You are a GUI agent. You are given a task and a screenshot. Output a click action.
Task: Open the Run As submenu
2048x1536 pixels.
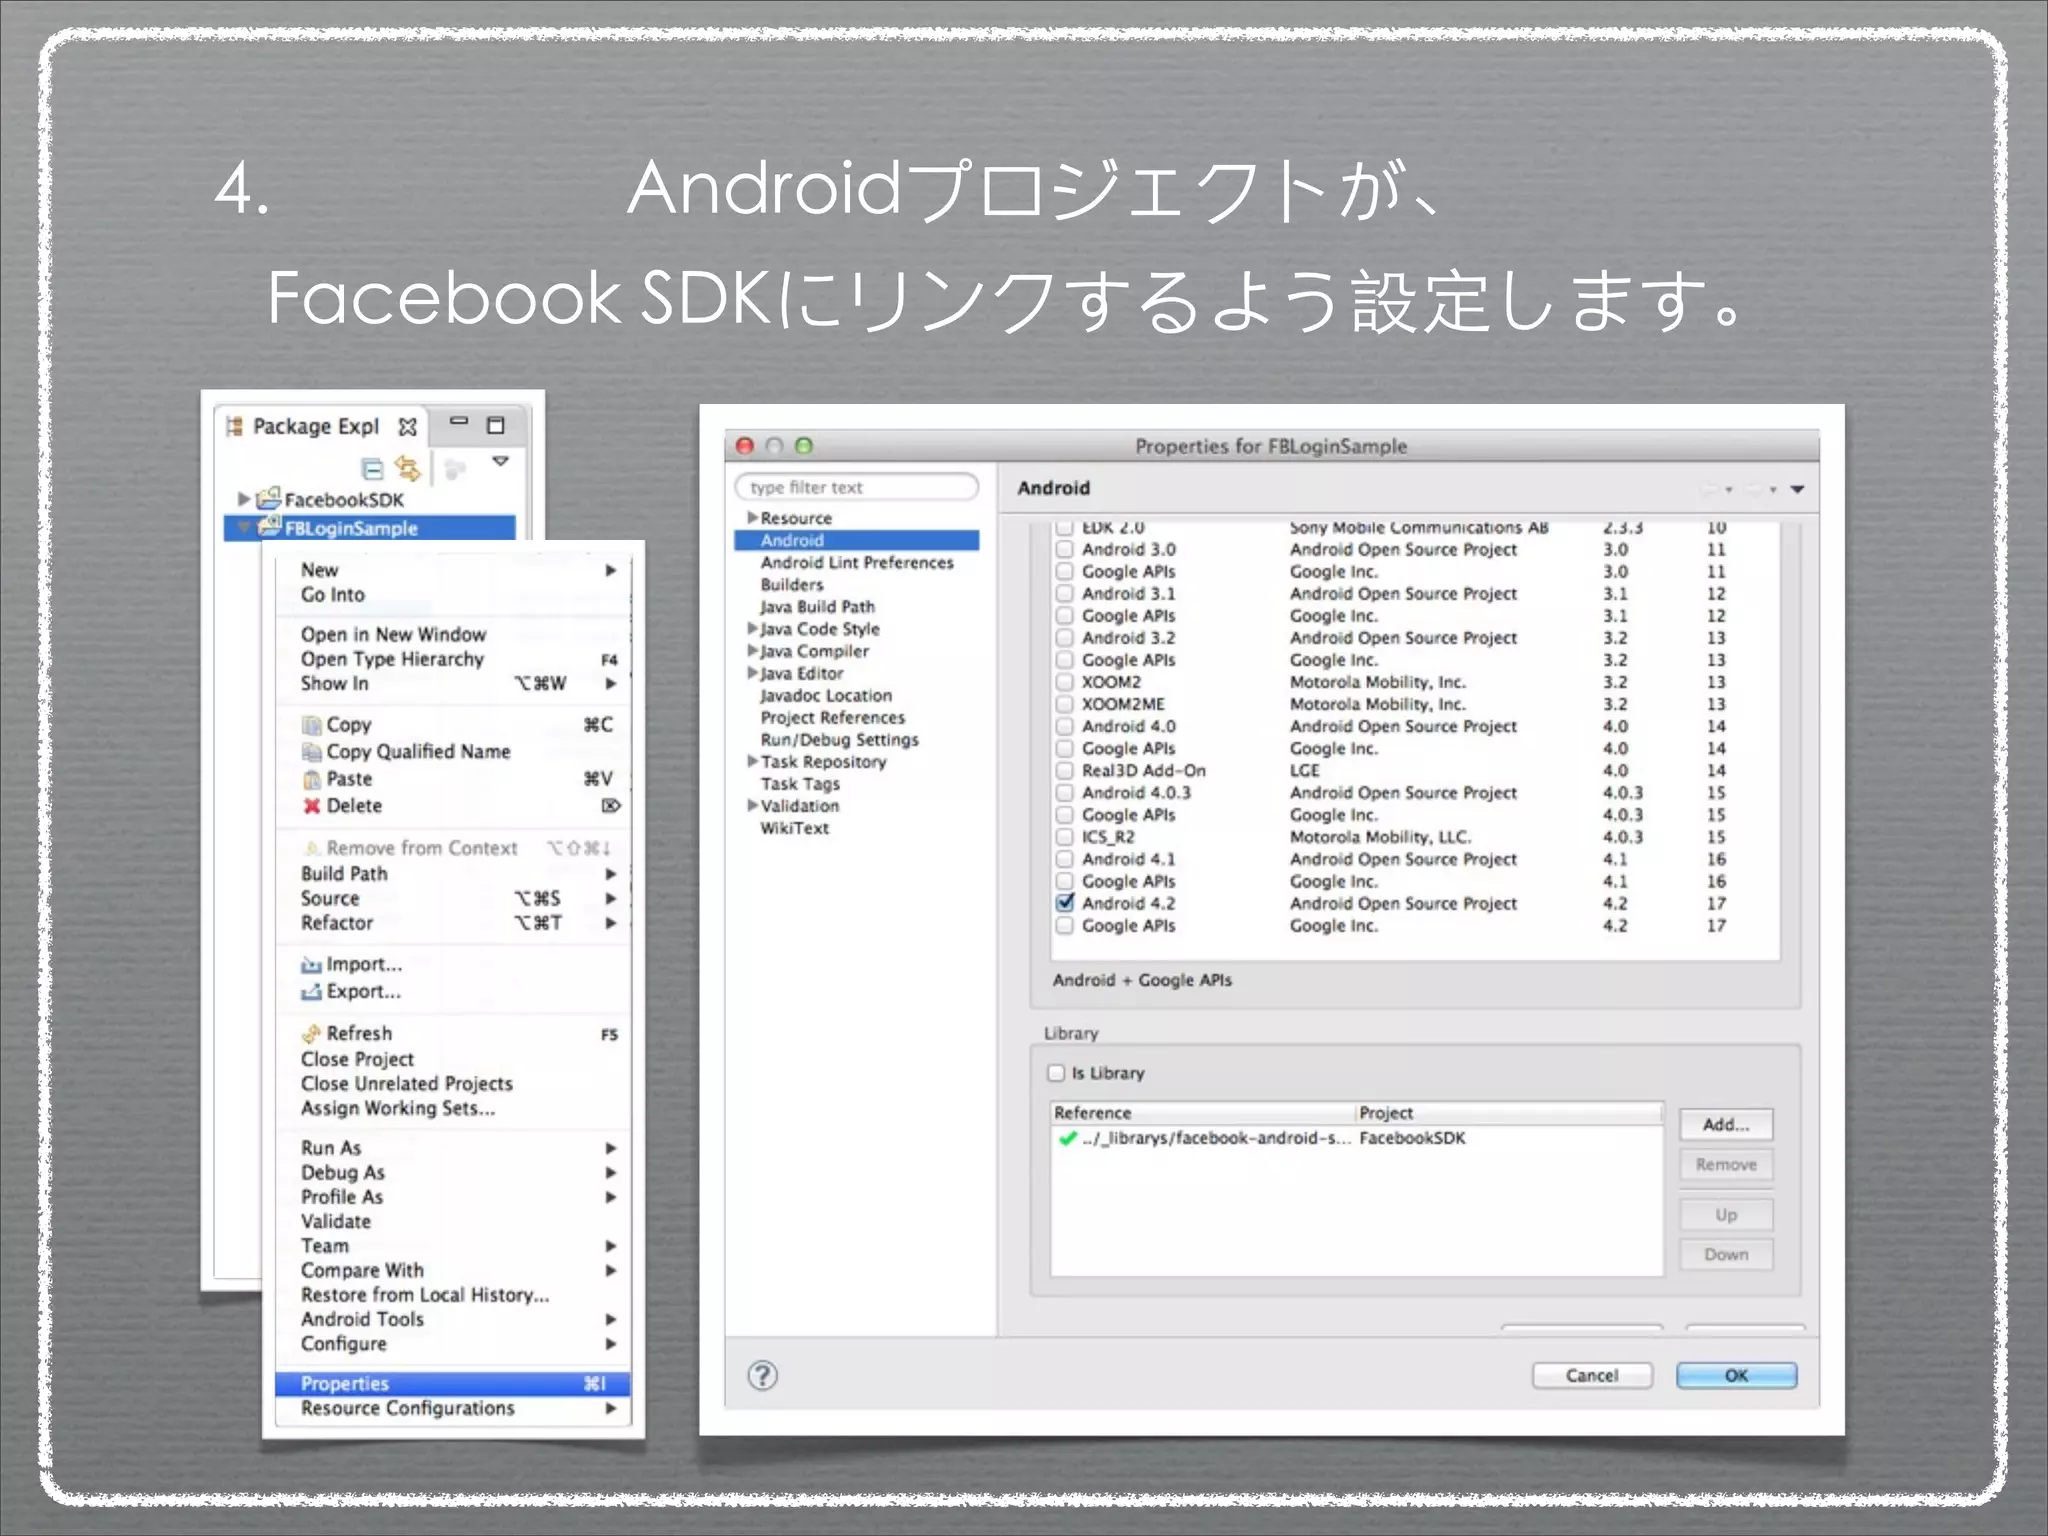point(453,1148)
